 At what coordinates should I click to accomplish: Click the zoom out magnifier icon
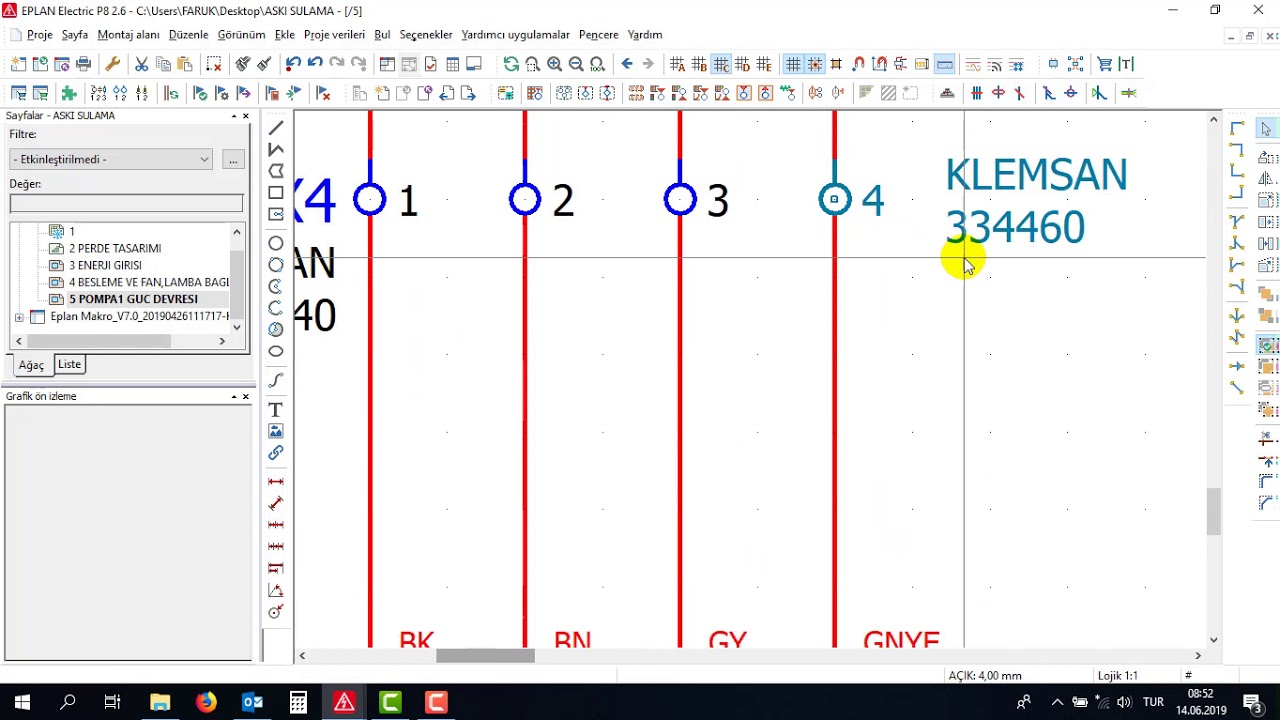576,64
